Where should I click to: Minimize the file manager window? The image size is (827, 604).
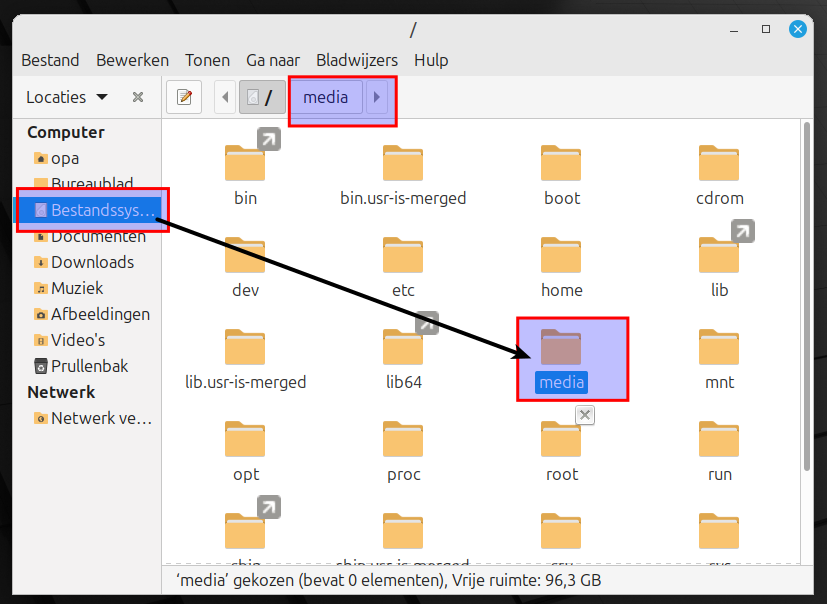pos(734,30)
